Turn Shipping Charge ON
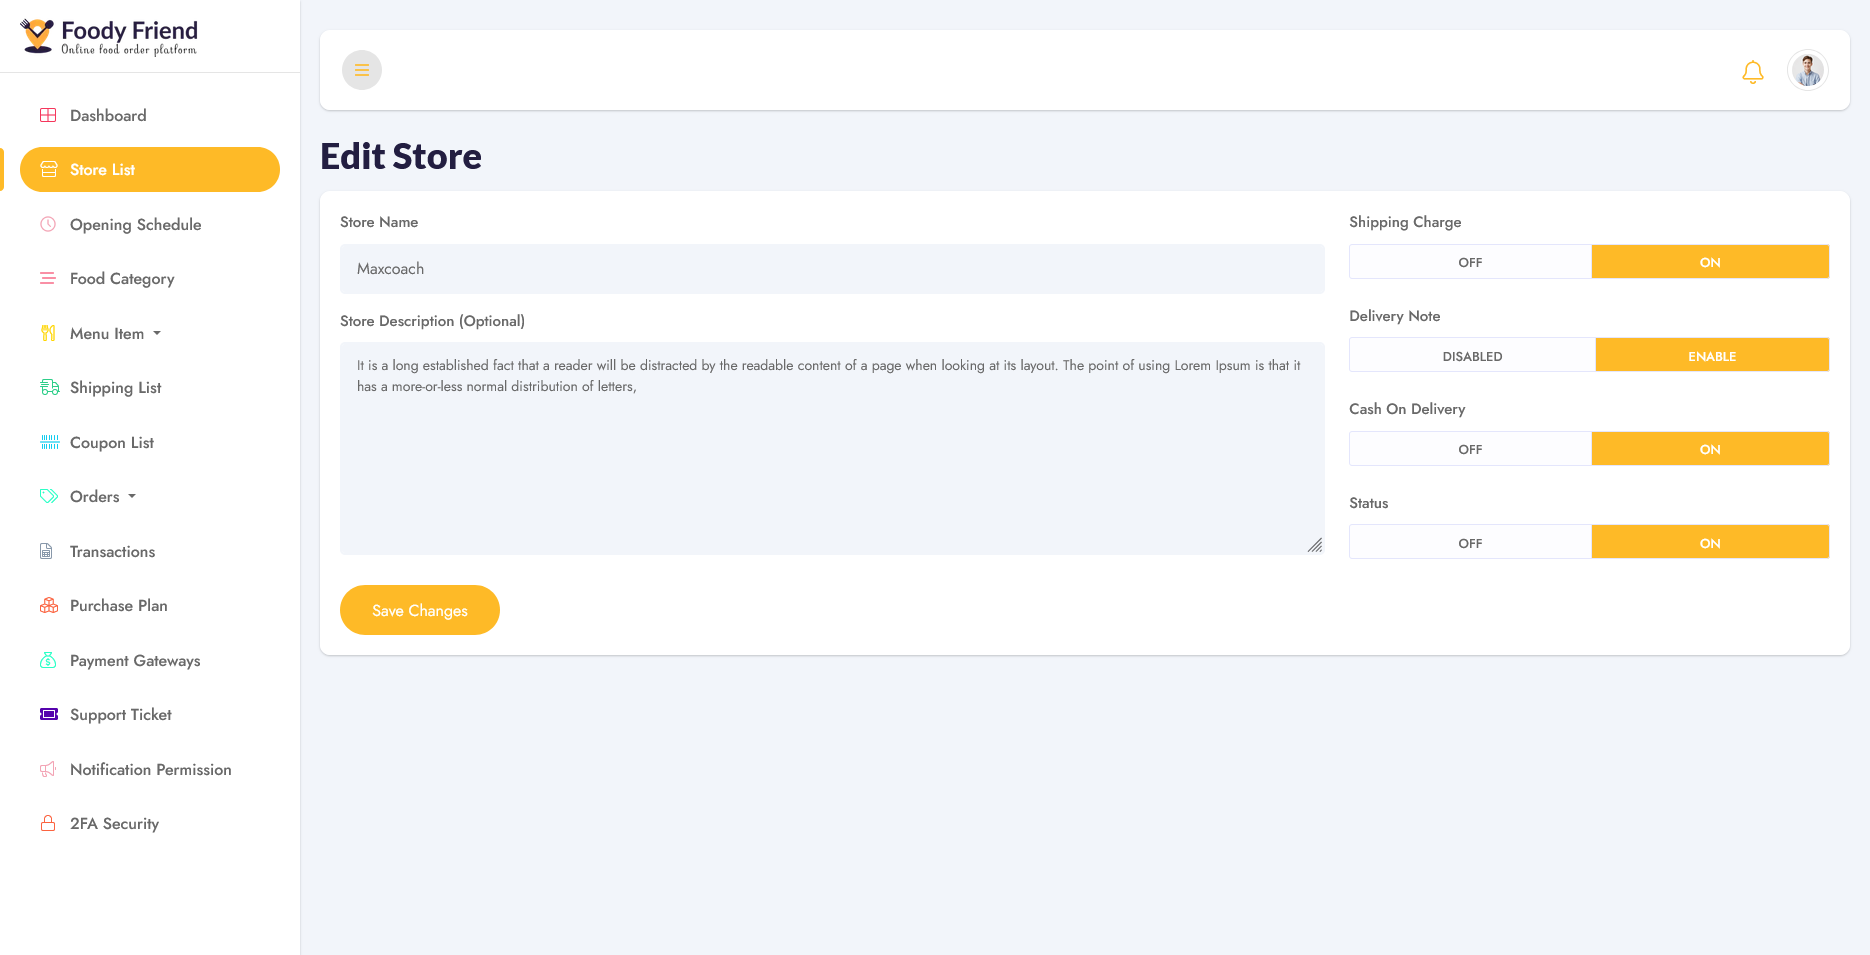This screenshot has width=1870, height=955. point(1710,262)
